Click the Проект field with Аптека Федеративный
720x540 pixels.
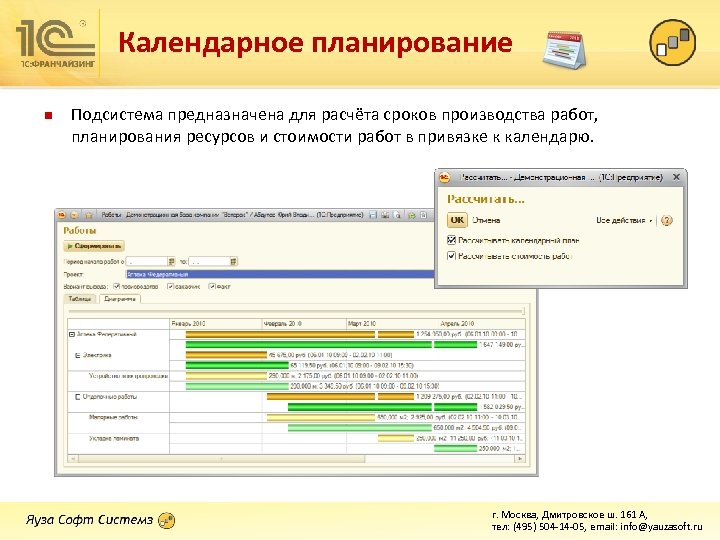[280, 274]
